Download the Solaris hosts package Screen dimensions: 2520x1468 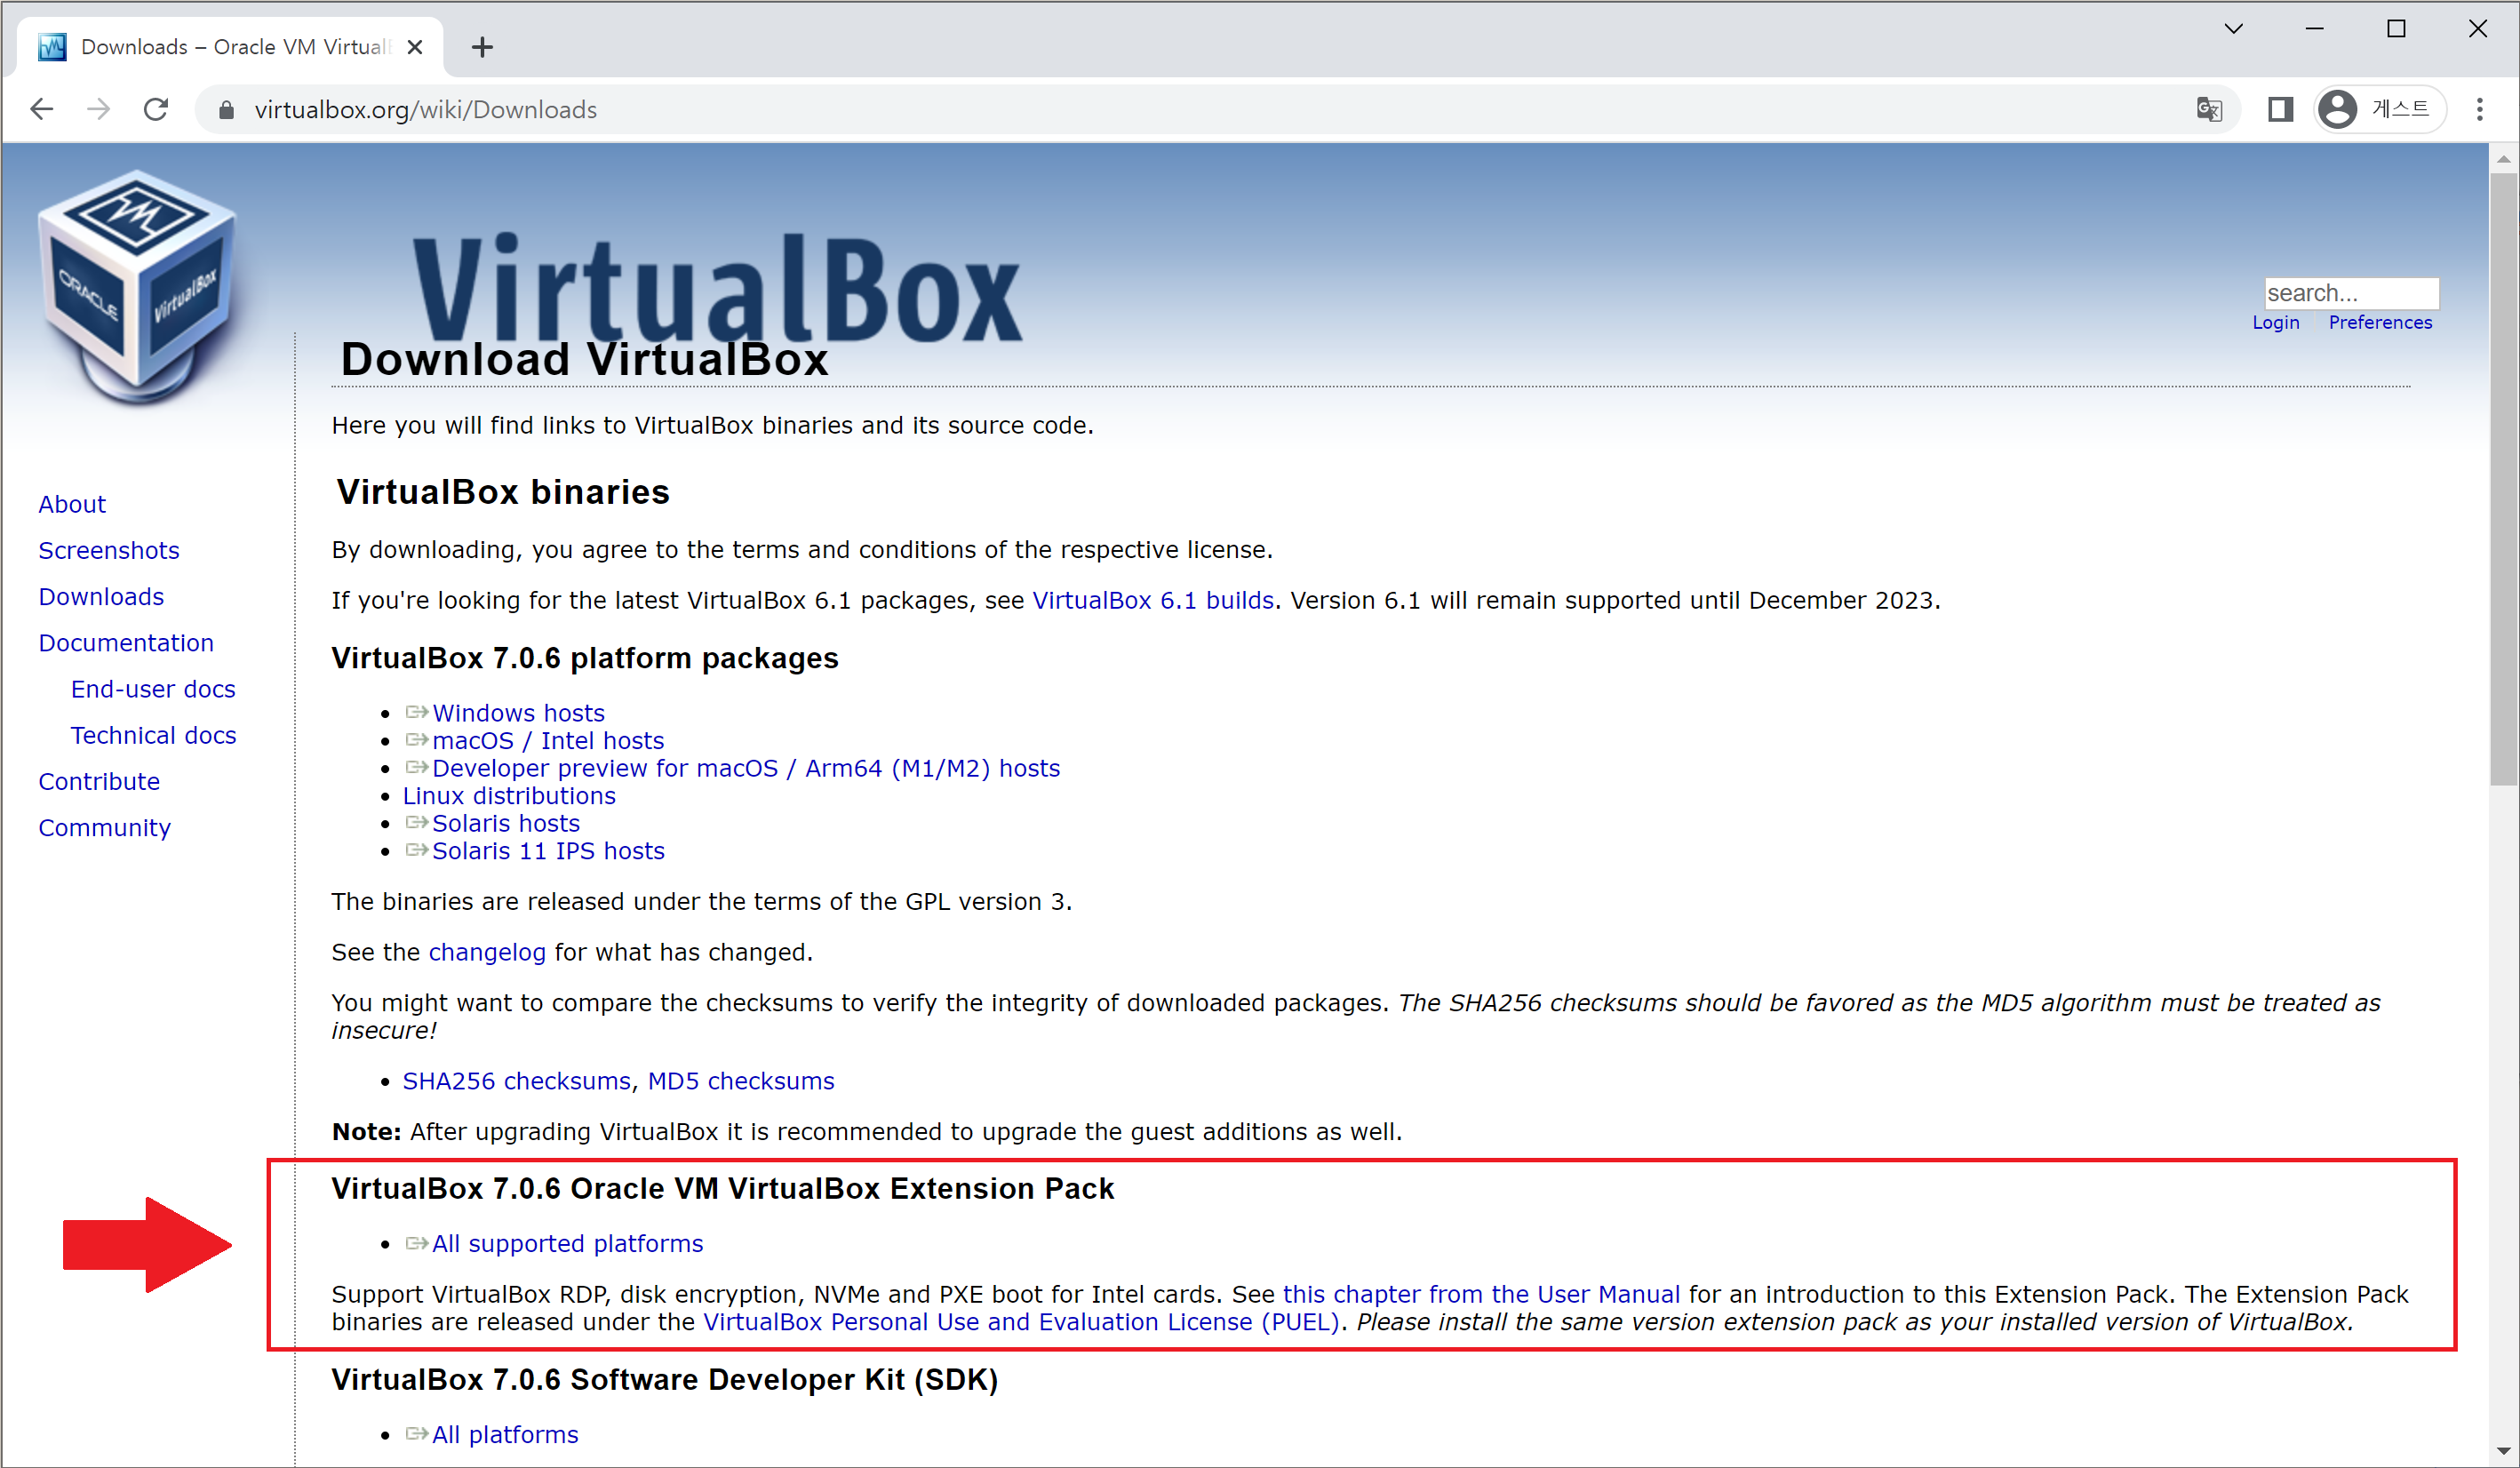[x=506, y=822]
